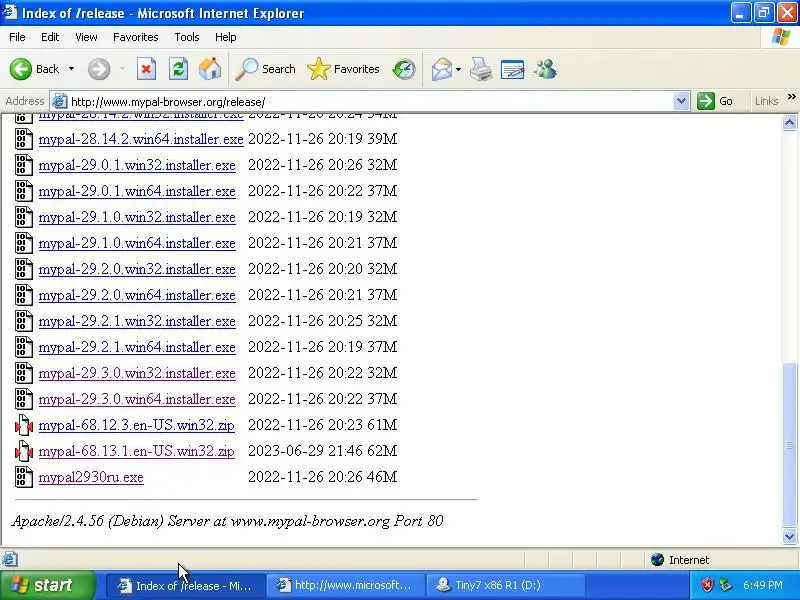
Task: Click compressed file icon beside mypal-68.13.1 zip
Action: [23, 451]
